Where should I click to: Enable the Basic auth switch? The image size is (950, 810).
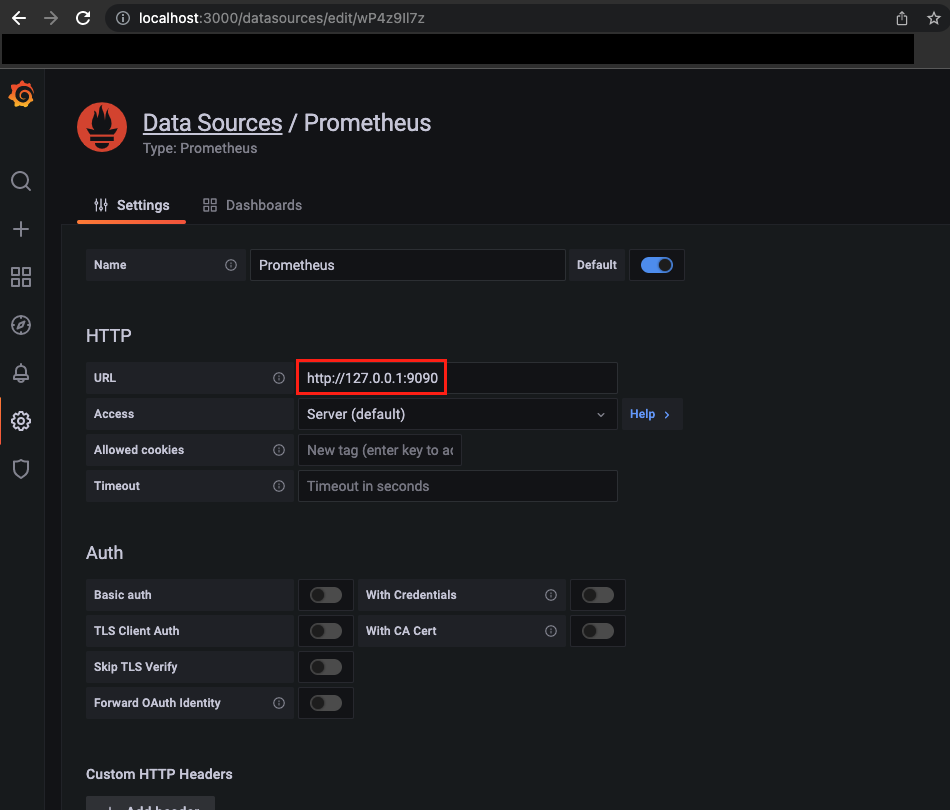326,595
